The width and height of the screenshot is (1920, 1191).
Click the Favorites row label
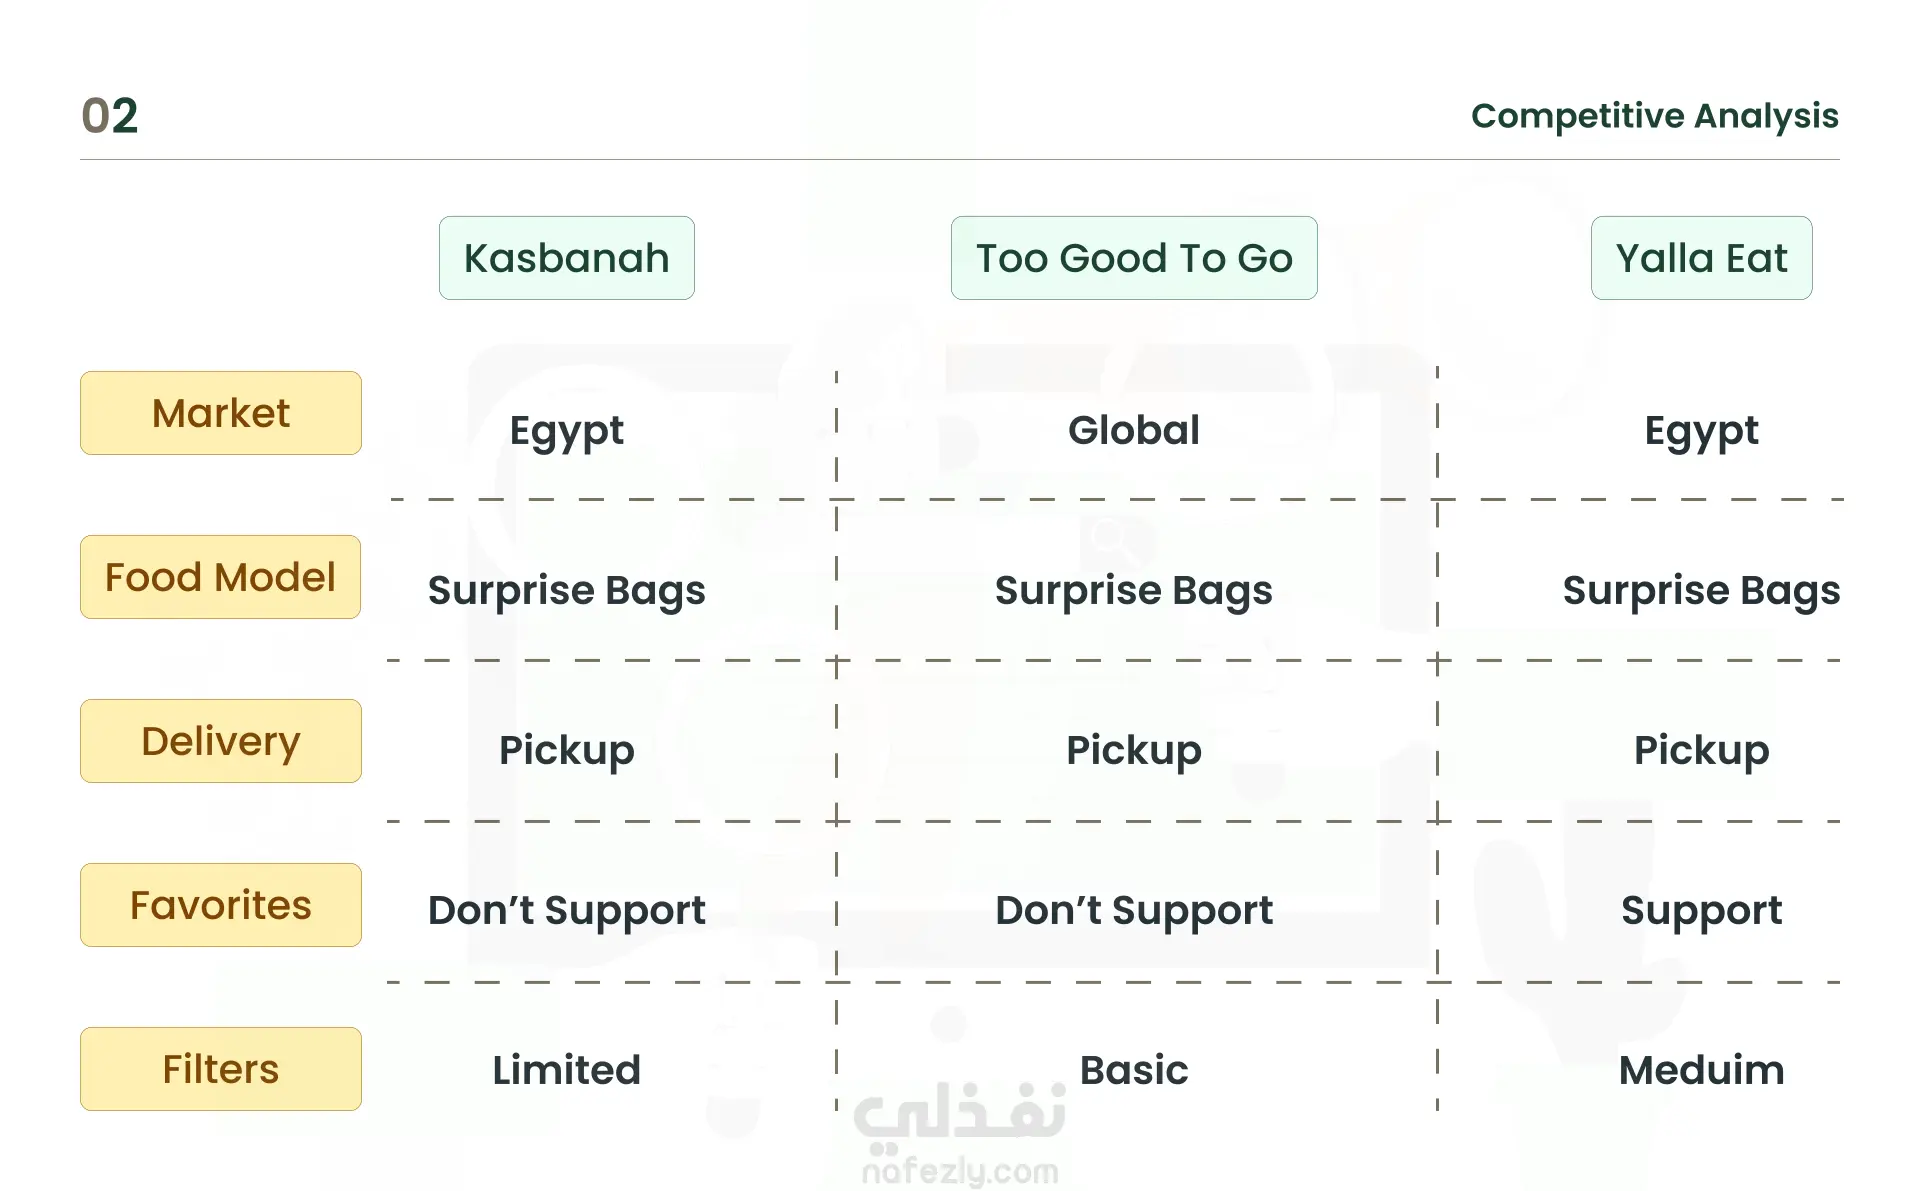221,905
